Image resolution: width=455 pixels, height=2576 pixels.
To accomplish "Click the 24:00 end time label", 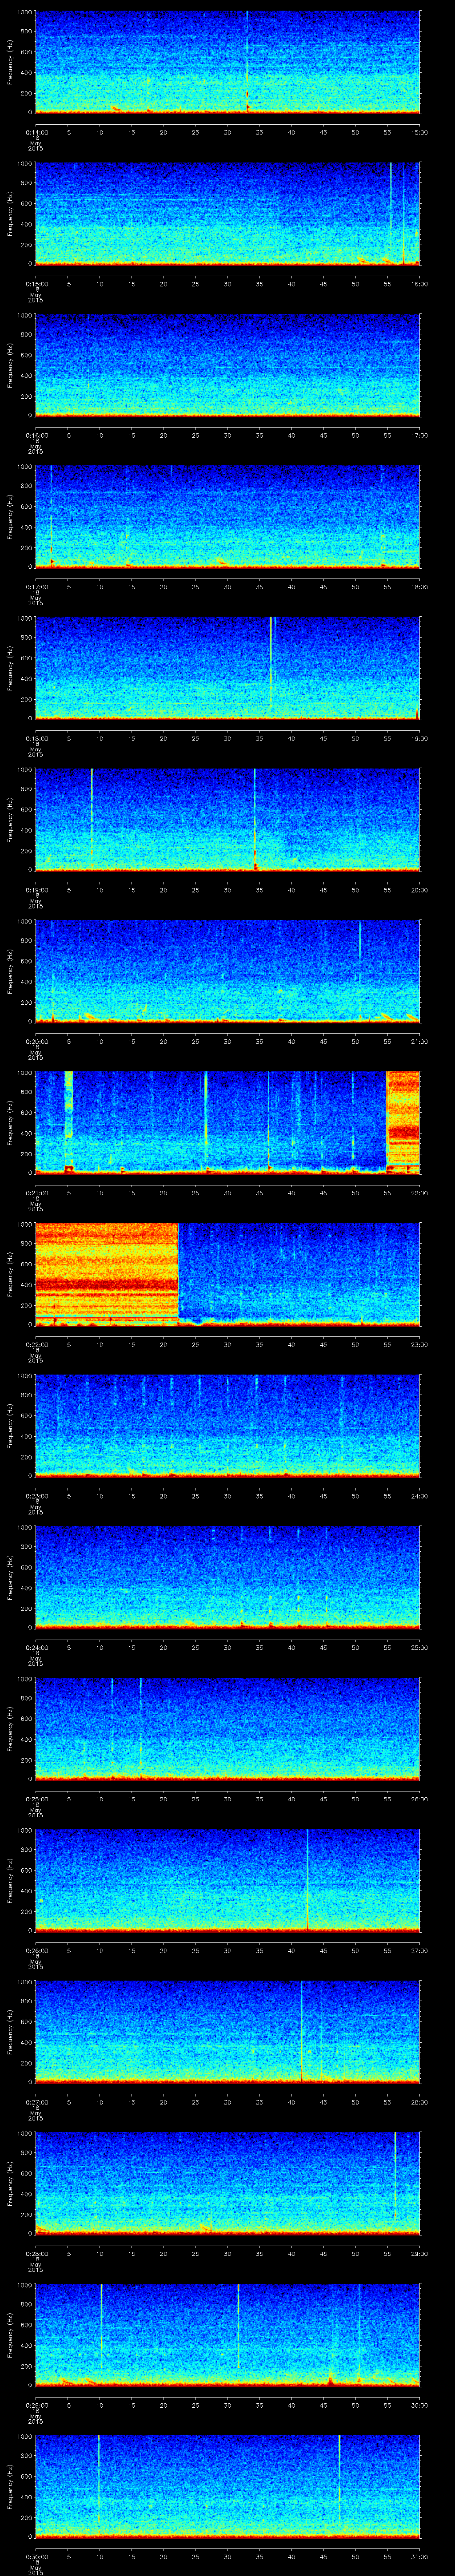I will (x=419, y=1496).
